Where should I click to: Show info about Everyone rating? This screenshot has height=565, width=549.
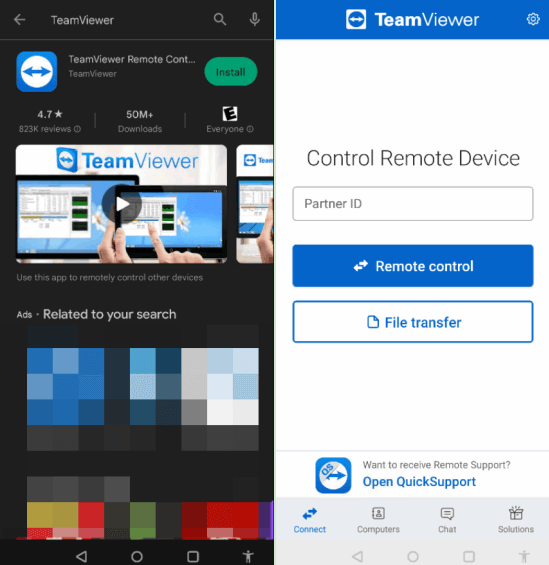(x=250, y=129)
